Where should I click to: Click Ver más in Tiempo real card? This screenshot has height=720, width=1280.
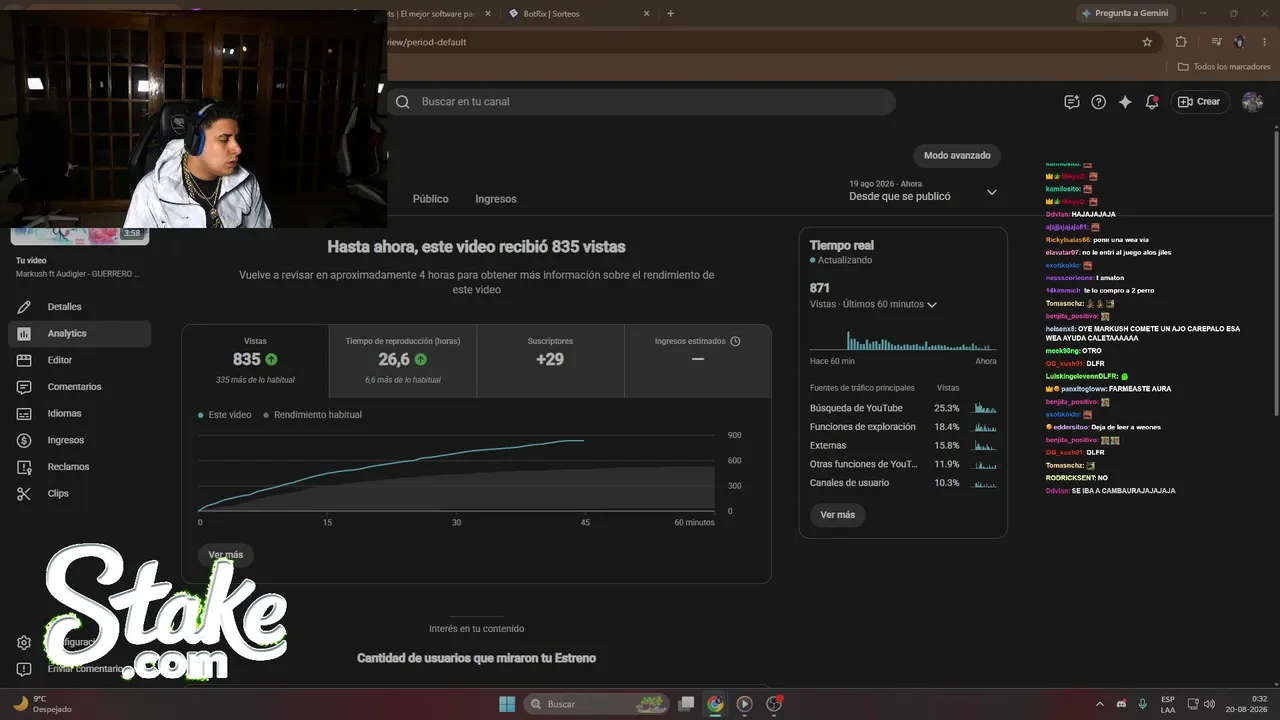pyautogui.click(x=838, y=515)
